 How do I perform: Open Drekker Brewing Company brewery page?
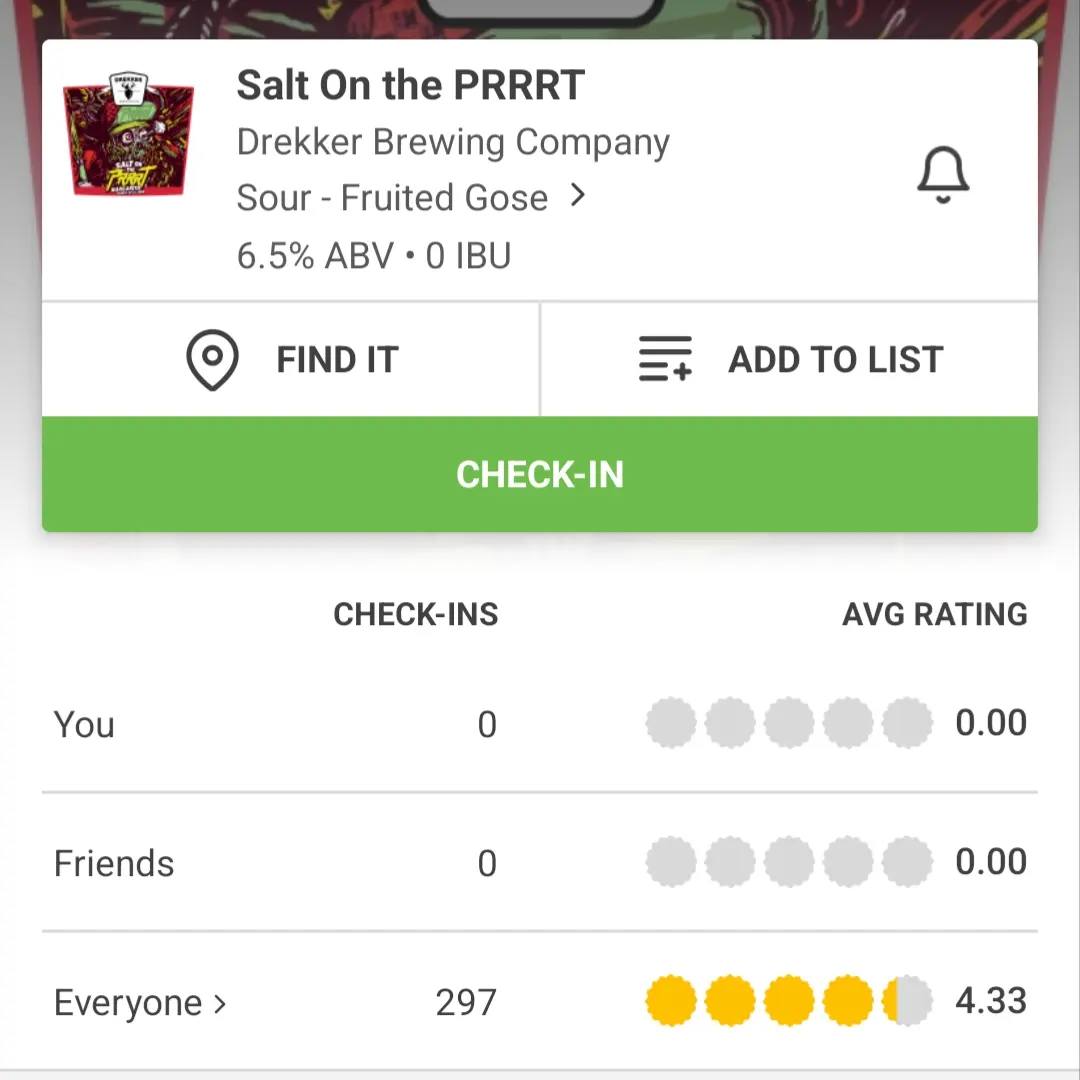click(453, 143)
